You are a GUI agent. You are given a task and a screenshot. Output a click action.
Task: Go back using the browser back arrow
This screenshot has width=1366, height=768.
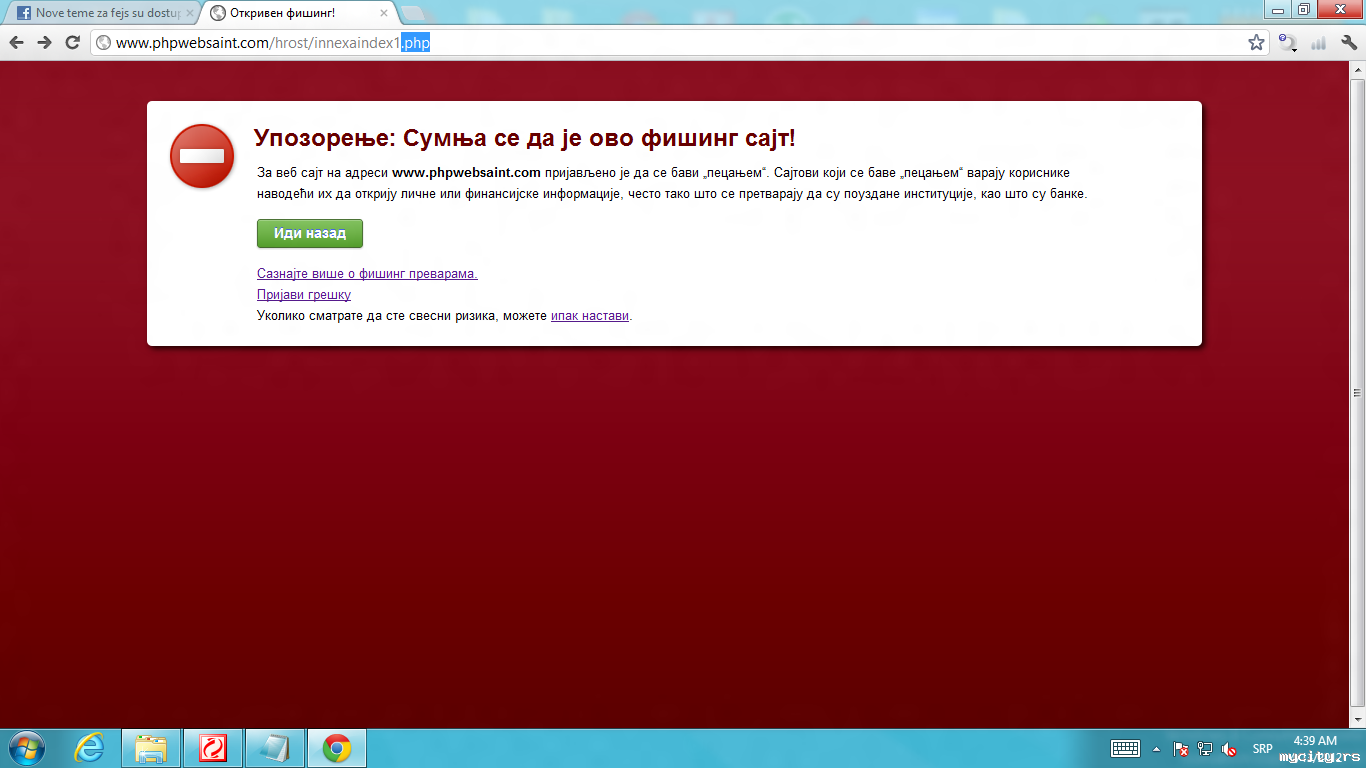click(17, 42)
